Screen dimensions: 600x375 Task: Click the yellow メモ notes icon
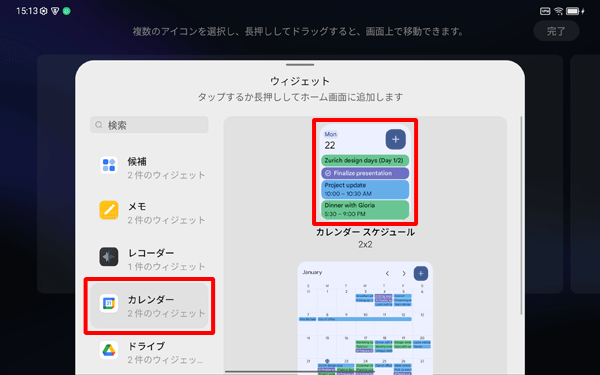pos(109,210)
